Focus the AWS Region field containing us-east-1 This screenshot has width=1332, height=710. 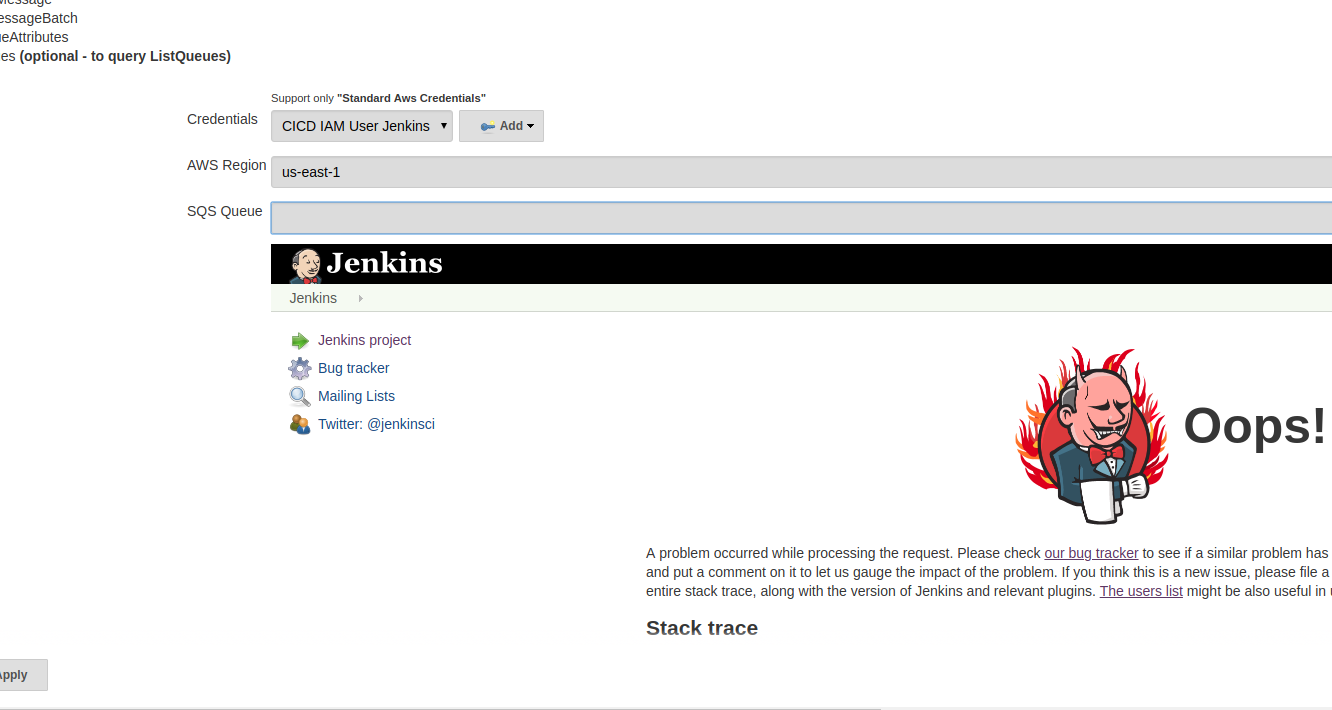[800, 172]
